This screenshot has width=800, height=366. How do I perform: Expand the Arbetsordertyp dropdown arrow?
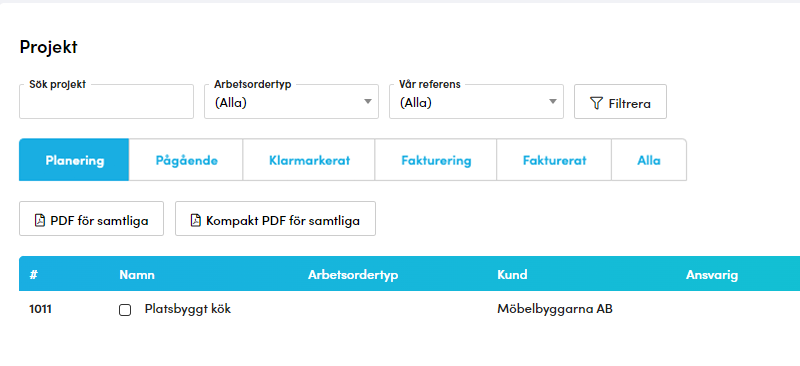point(368,102)
